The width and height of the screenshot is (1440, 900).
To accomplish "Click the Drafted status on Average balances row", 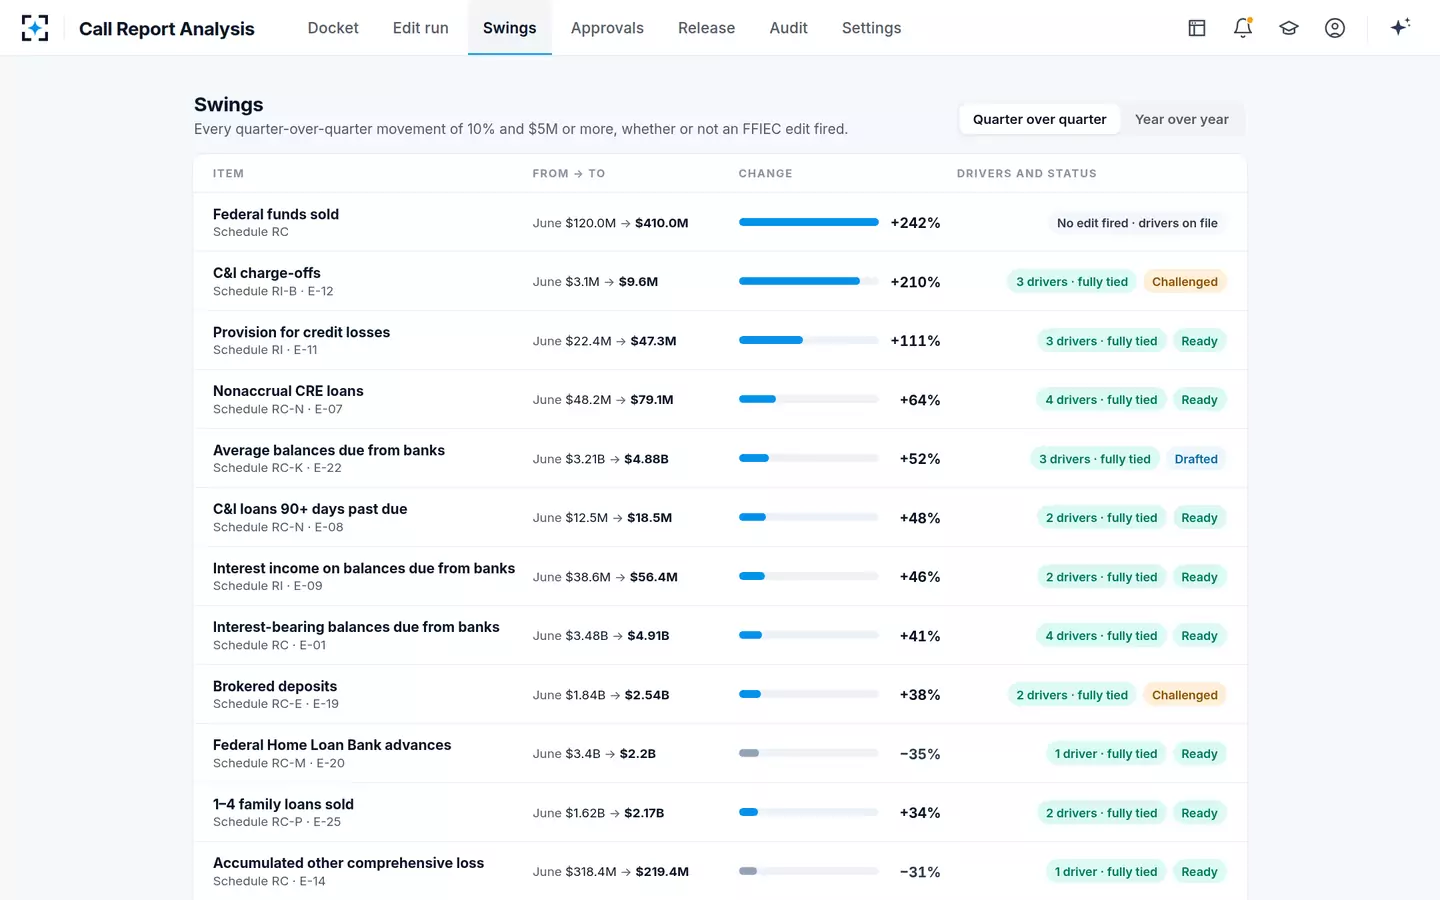I will 1196,459.
